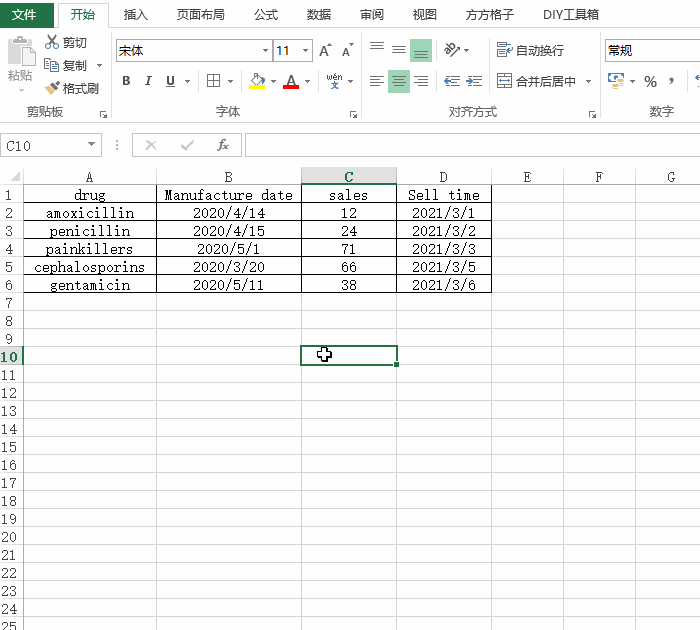
Task: Toggle Underline formatting
Action: click(170, 81)
